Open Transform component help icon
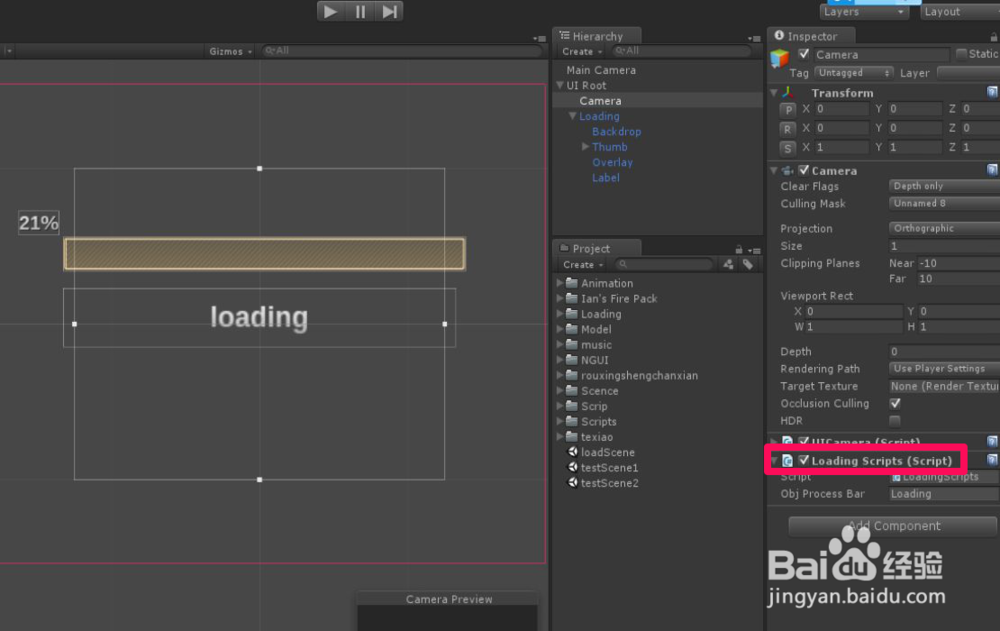This screenshot has height=631, width=1000. [992, 92]
